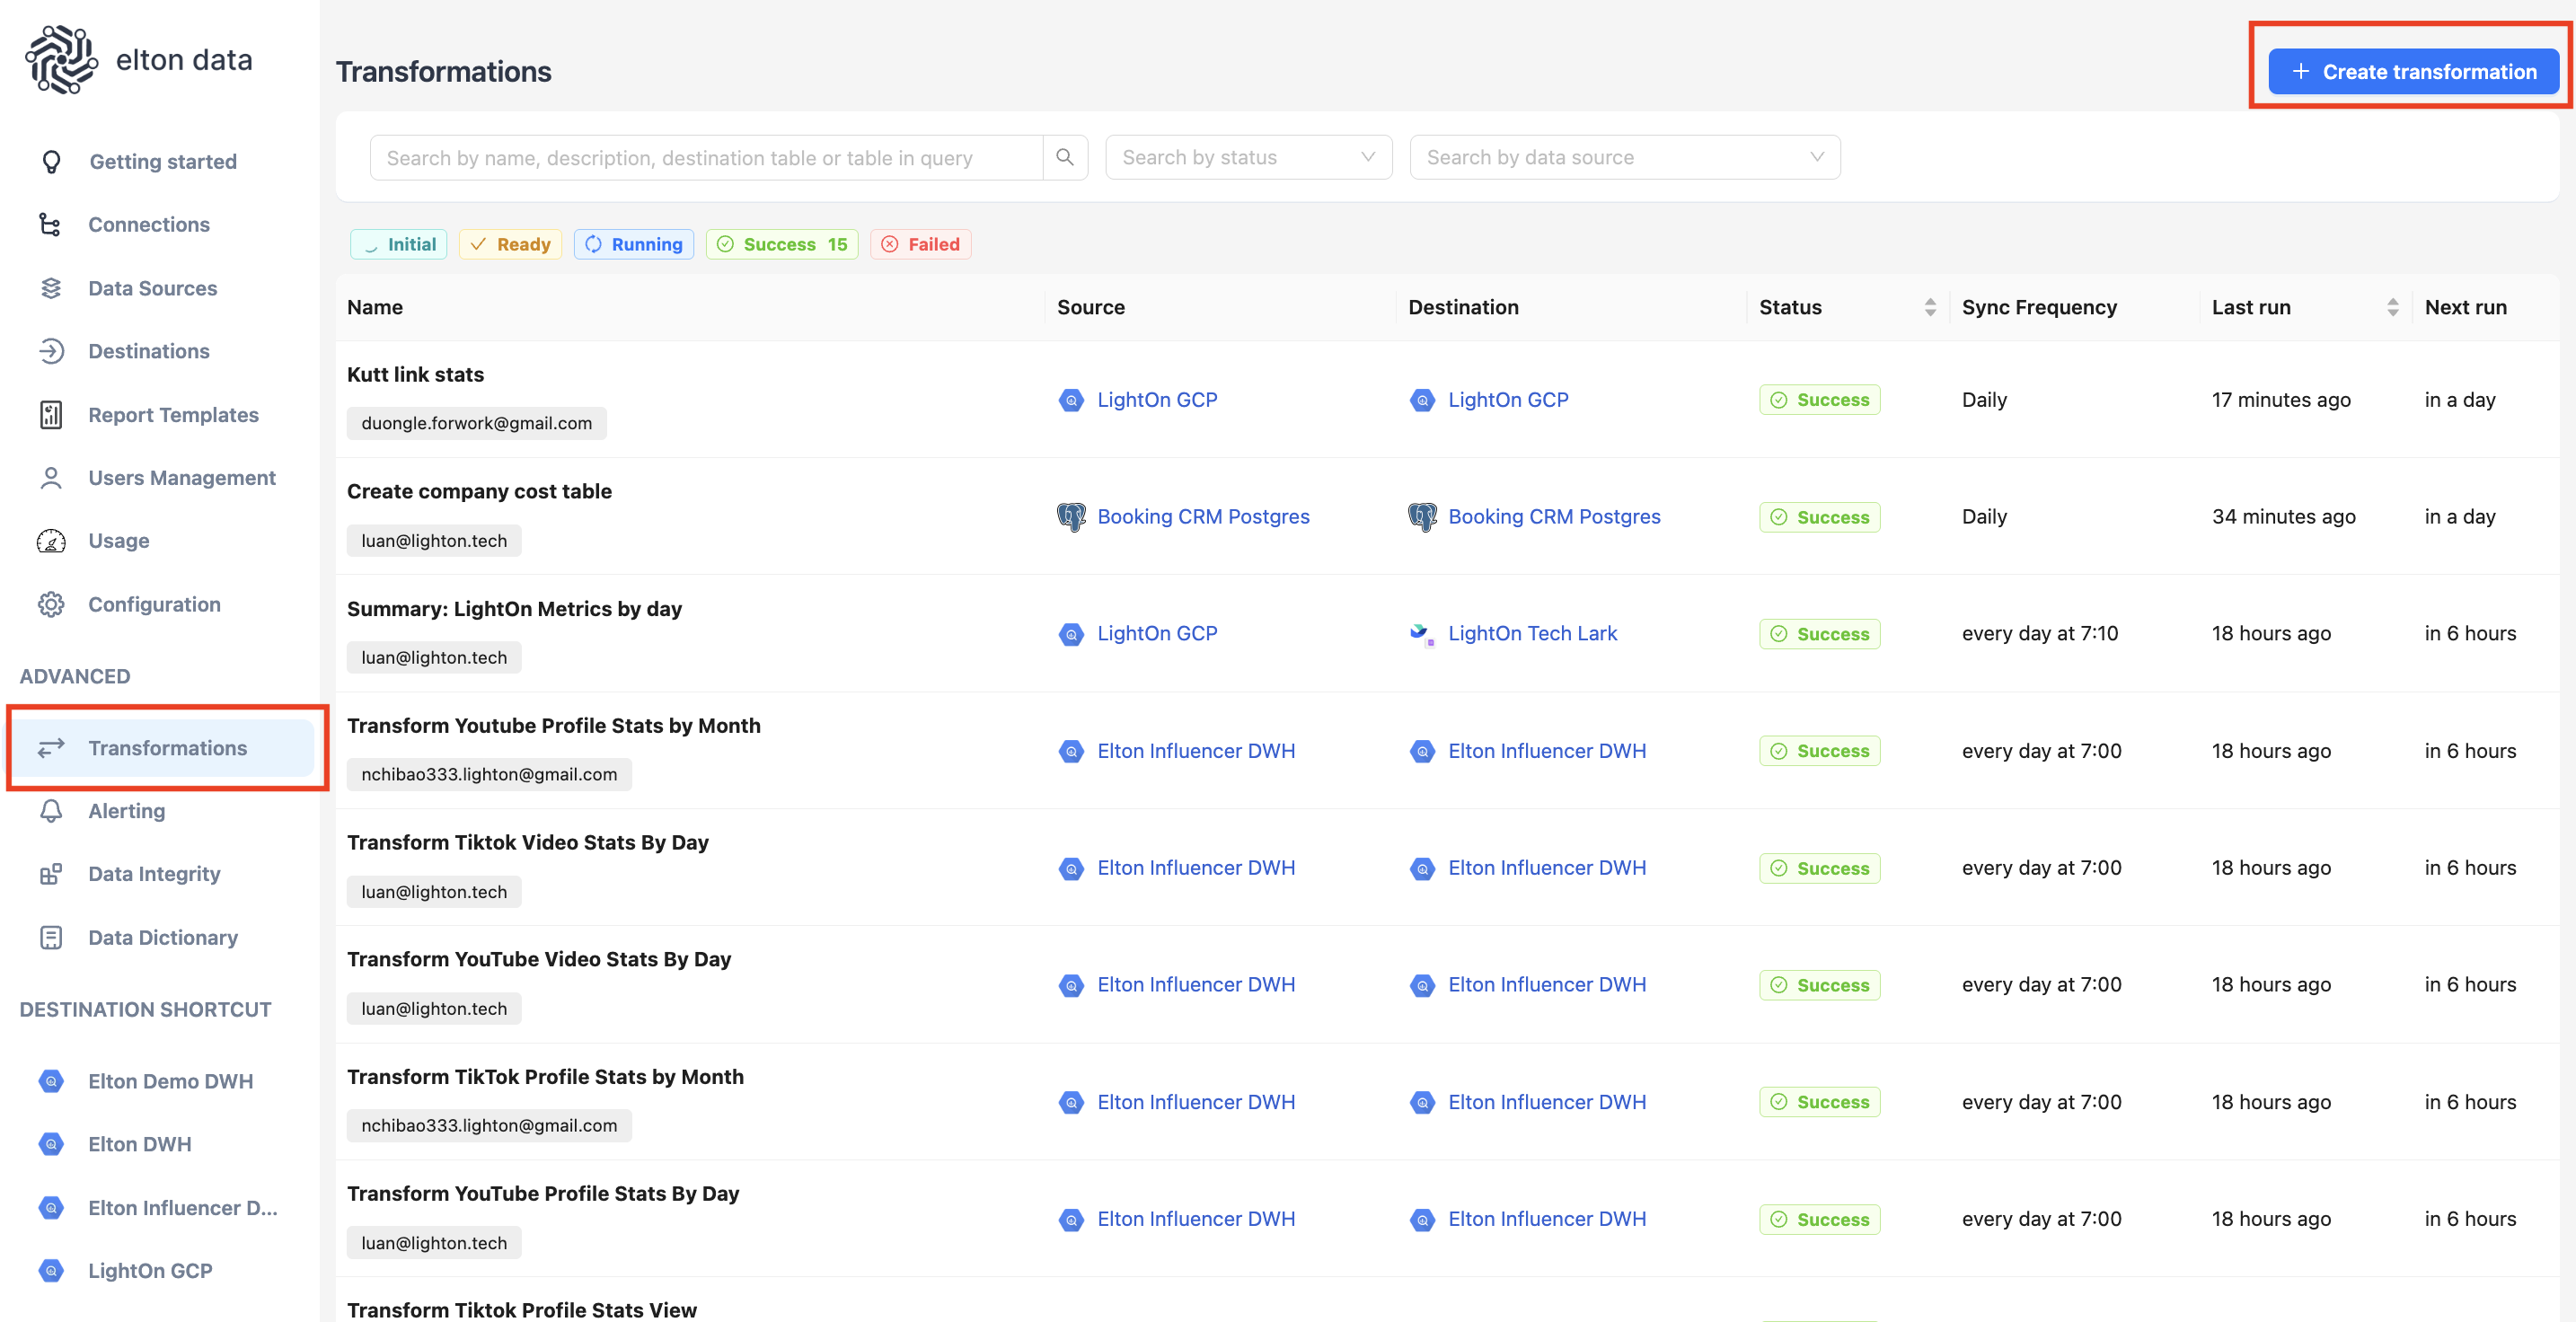Click Elton Demo DWH BigQuery icon
The image size is (2576, 1322).
point(51,1081)
